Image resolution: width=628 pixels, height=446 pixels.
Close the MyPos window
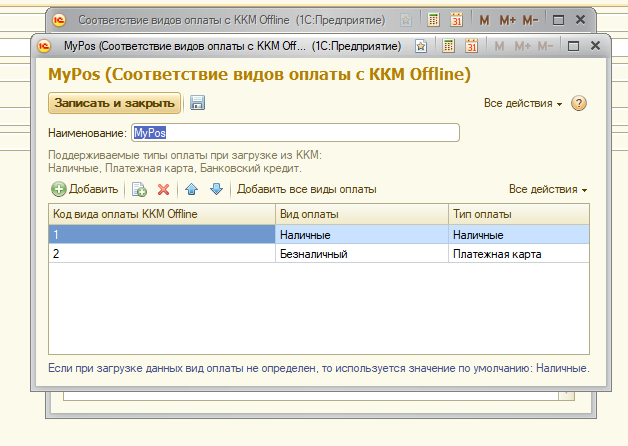coord(596,46)
